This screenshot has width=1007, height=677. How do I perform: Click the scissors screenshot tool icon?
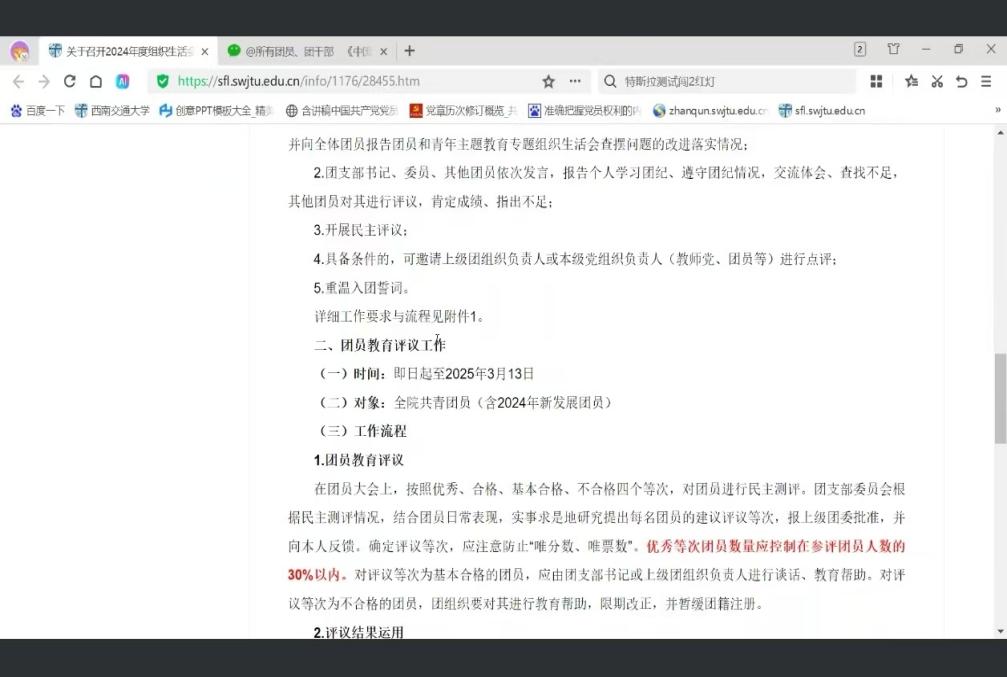[937, 82]
